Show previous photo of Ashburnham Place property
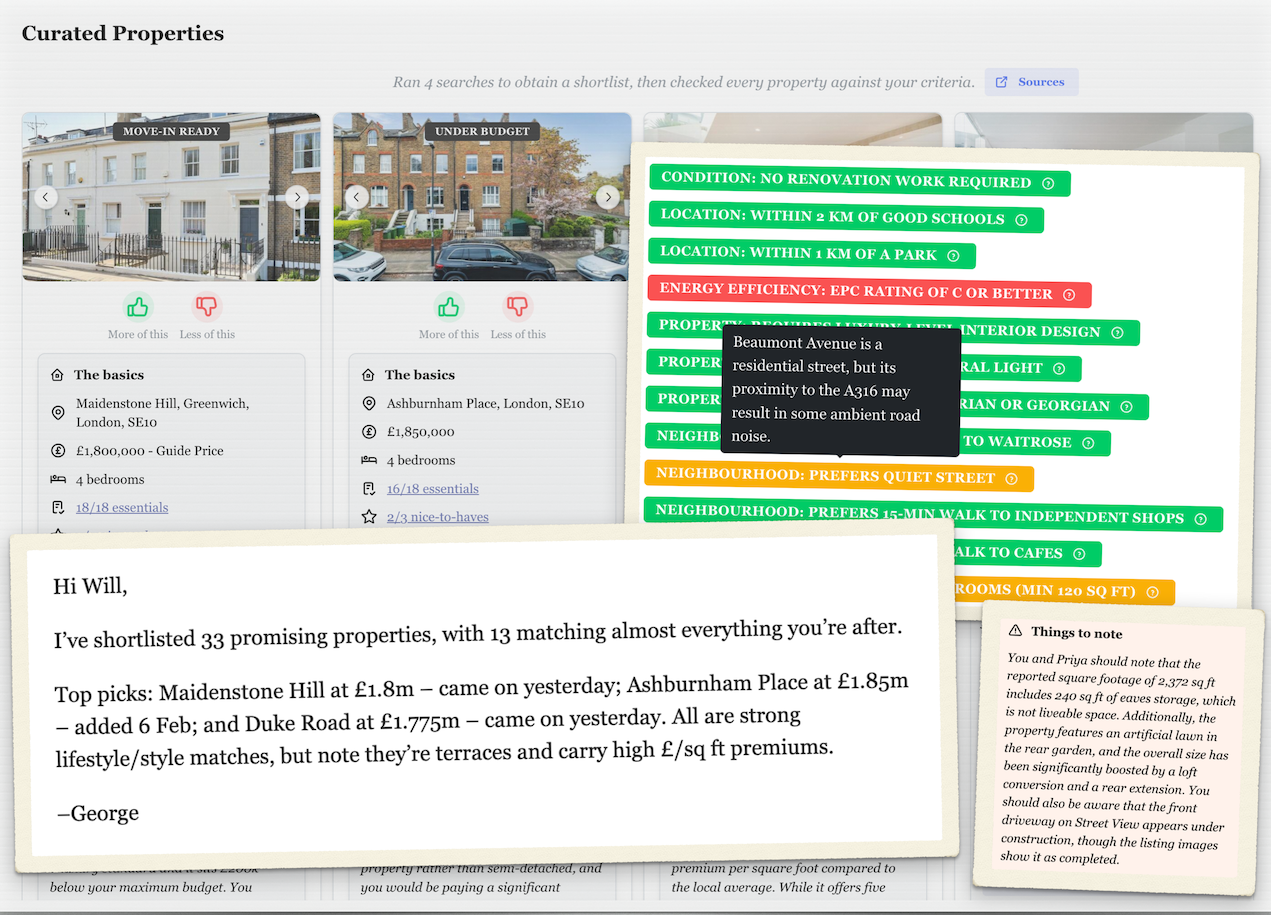This screenshot has height=915, width=1271. [x=357, y=197]
